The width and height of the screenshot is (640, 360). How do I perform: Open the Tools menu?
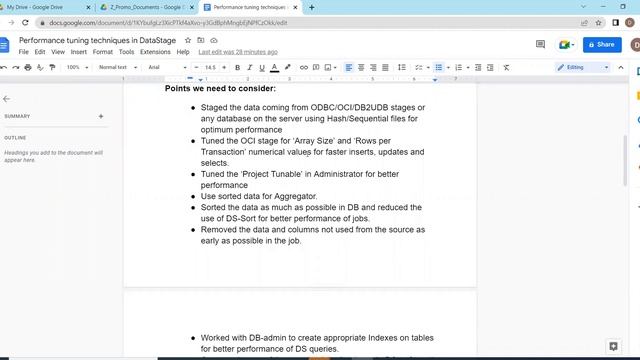point(127,52)
